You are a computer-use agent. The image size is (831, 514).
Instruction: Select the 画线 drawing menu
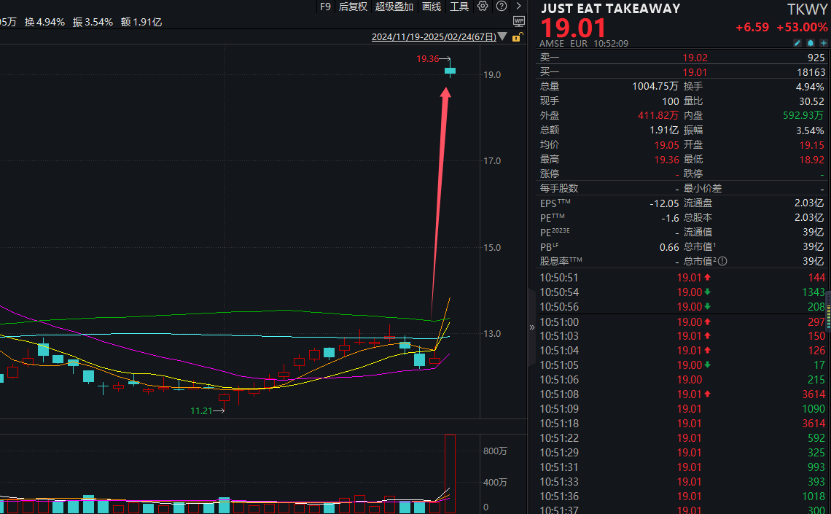[431, 7]
